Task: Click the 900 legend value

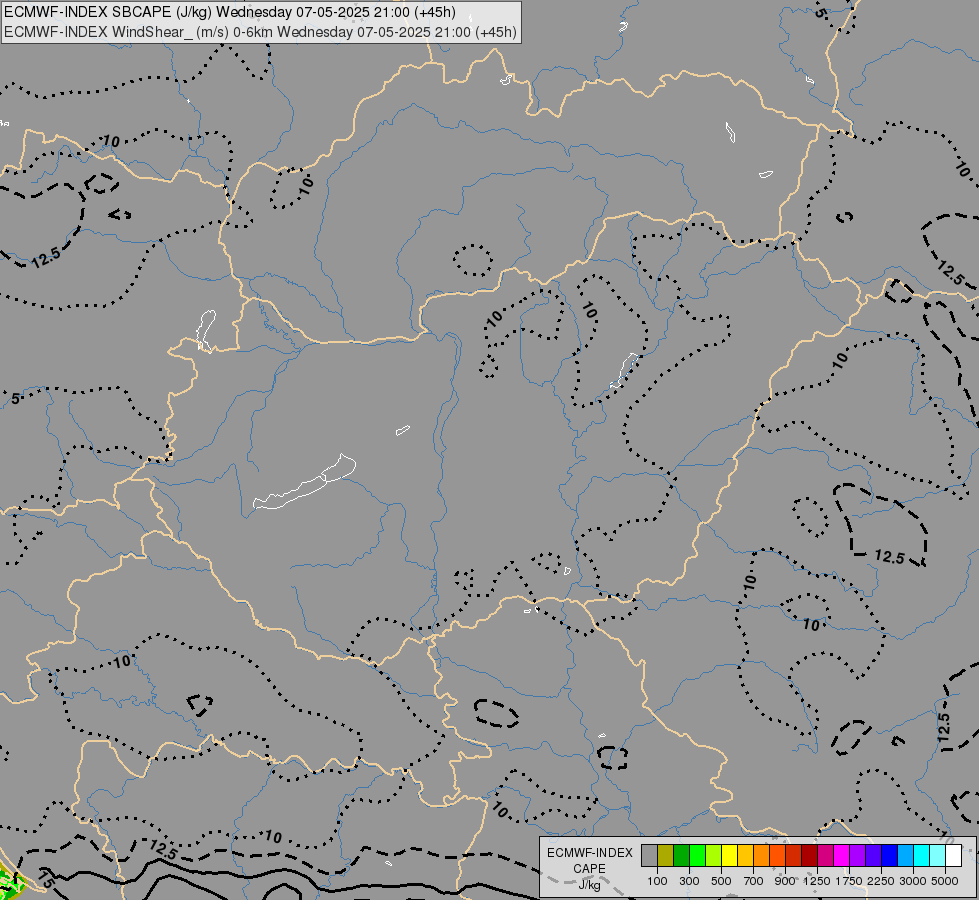Action: (785, 881)
